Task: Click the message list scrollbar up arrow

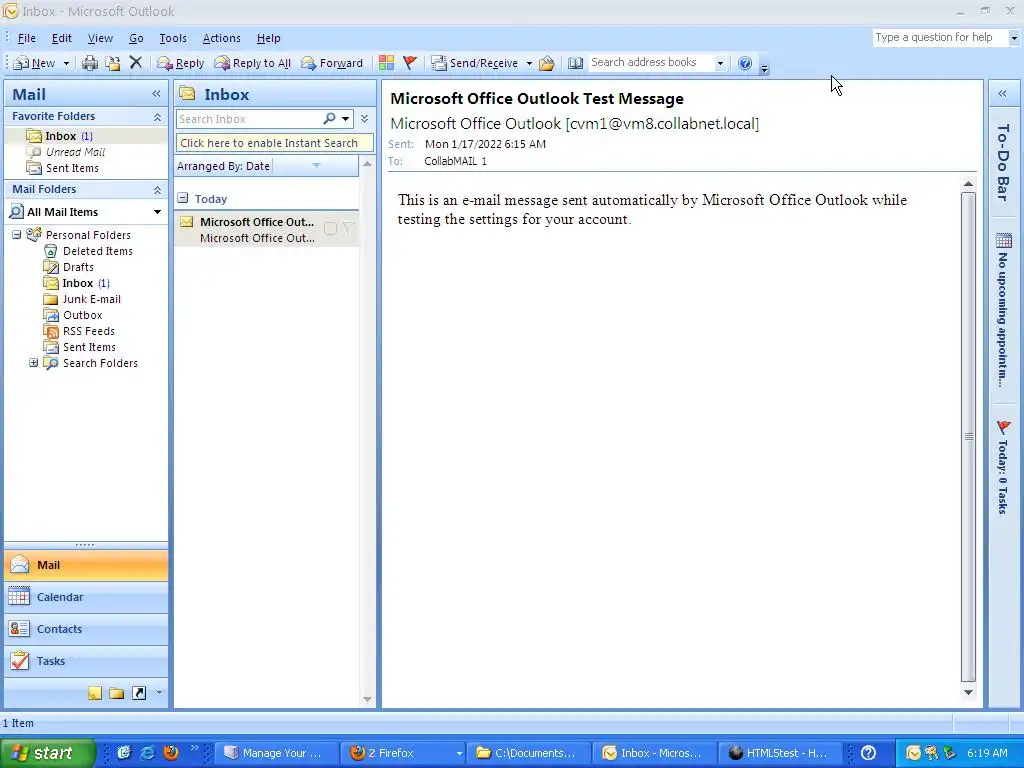Action: pos(367,164)
